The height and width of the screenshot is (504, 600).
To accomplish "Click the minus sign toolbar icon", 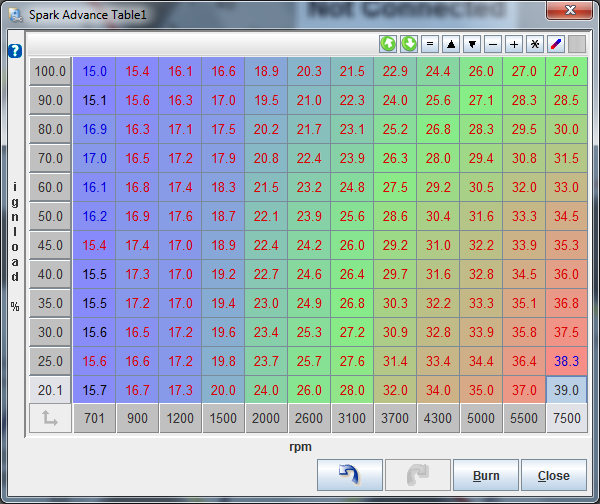I will pyautogui.click(x=492, y=44).
